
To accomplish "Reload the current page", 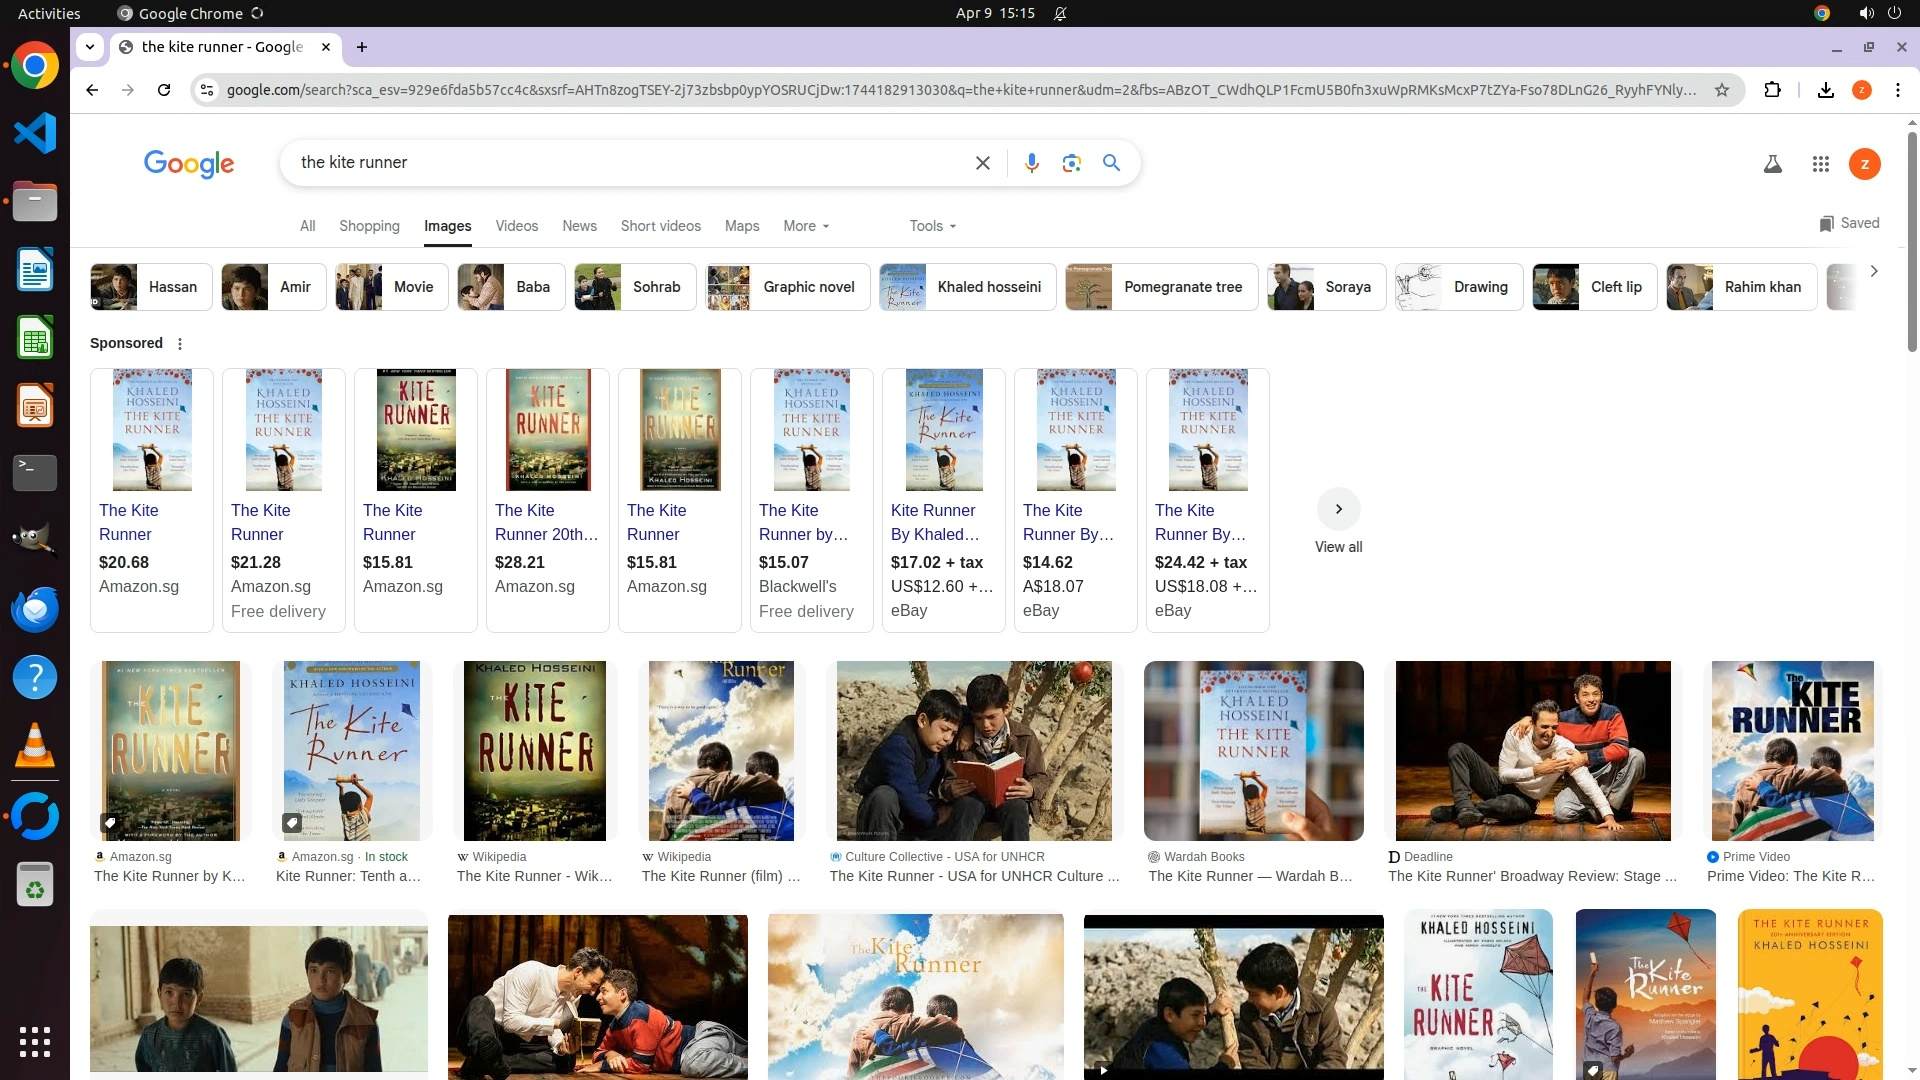I will (x=164, y=90).
